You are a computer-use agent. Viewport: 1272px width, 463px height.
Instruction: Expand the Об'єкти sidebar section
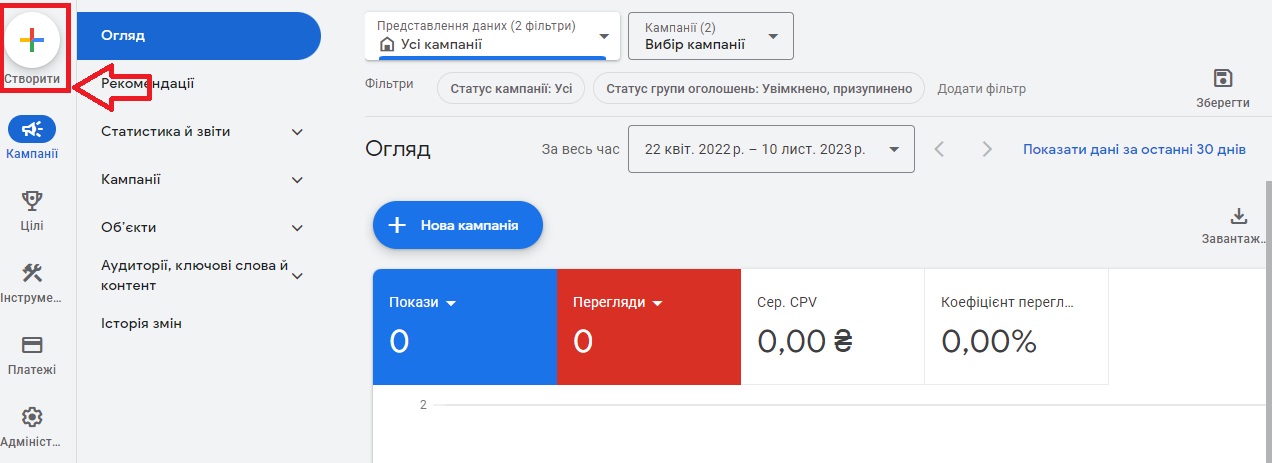coord(297,228)
